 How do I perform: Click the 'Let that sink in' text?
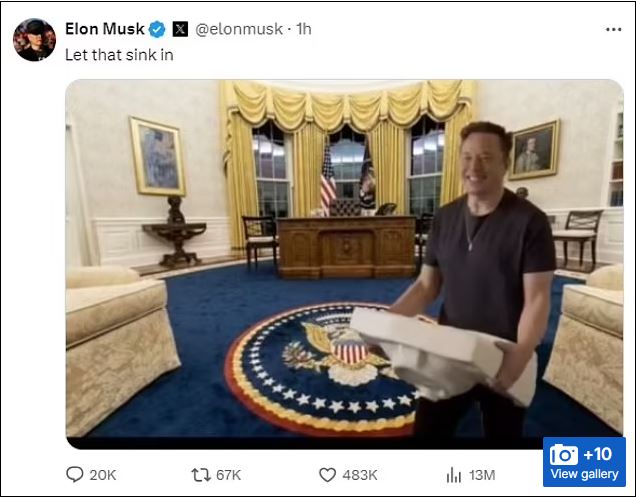click(119, 55)
